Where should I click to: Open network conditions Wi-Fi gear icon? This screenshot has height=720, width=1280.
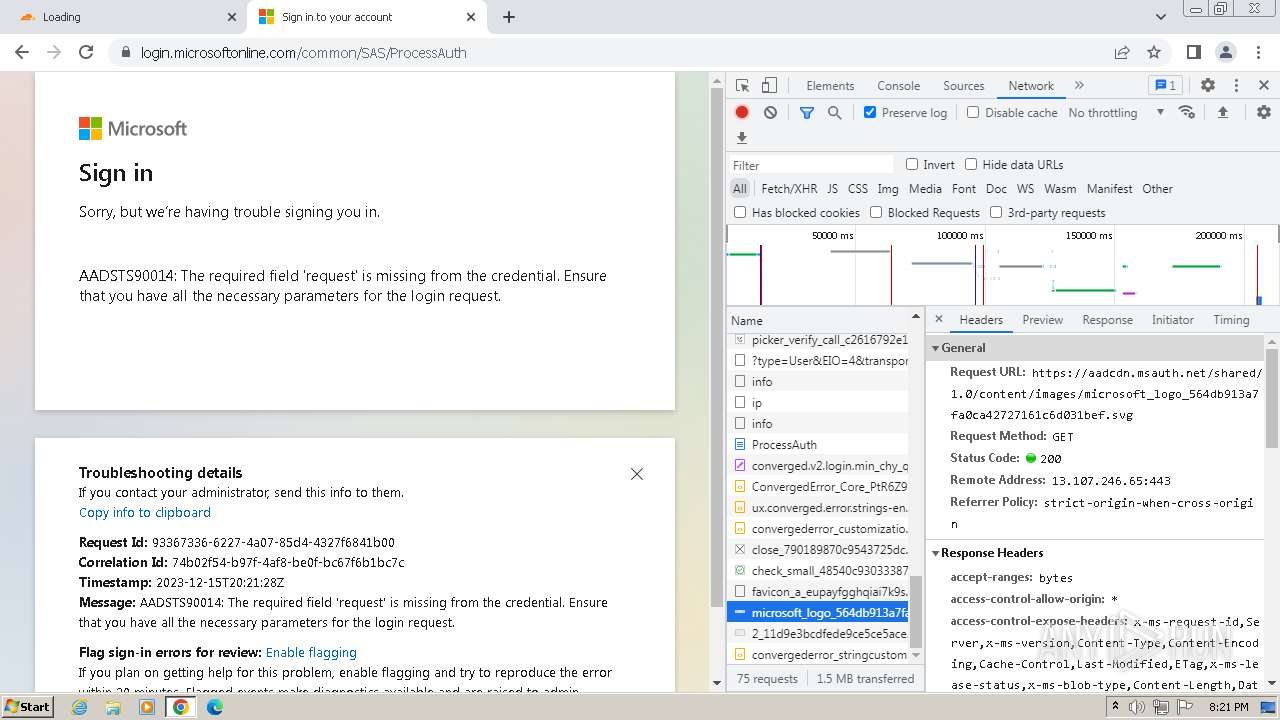pyautogui.click(x=1187, y=112)
